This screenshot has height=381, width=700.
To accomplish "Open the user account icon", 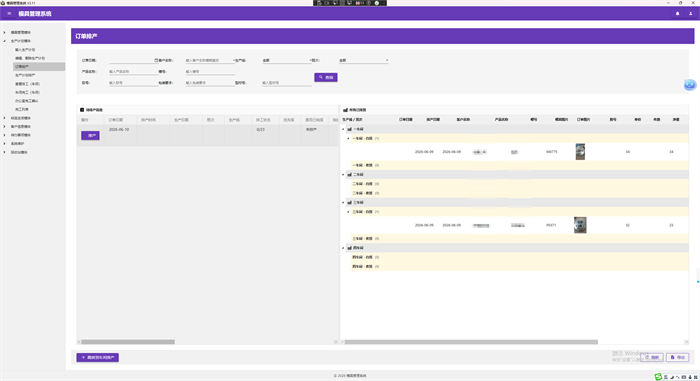I will pyautogui.click(x=690, y=13).
